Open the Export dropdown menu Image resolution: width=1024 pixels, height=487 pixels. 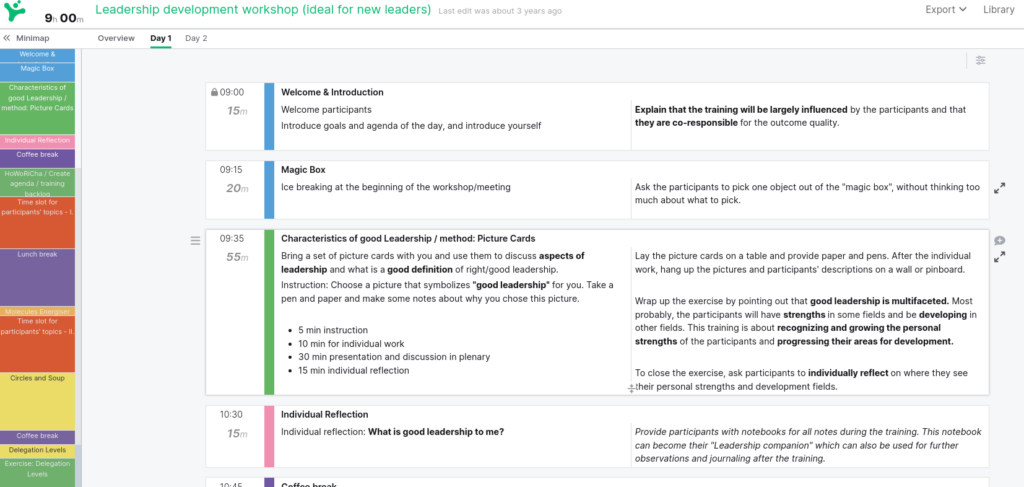pos(945,10)
